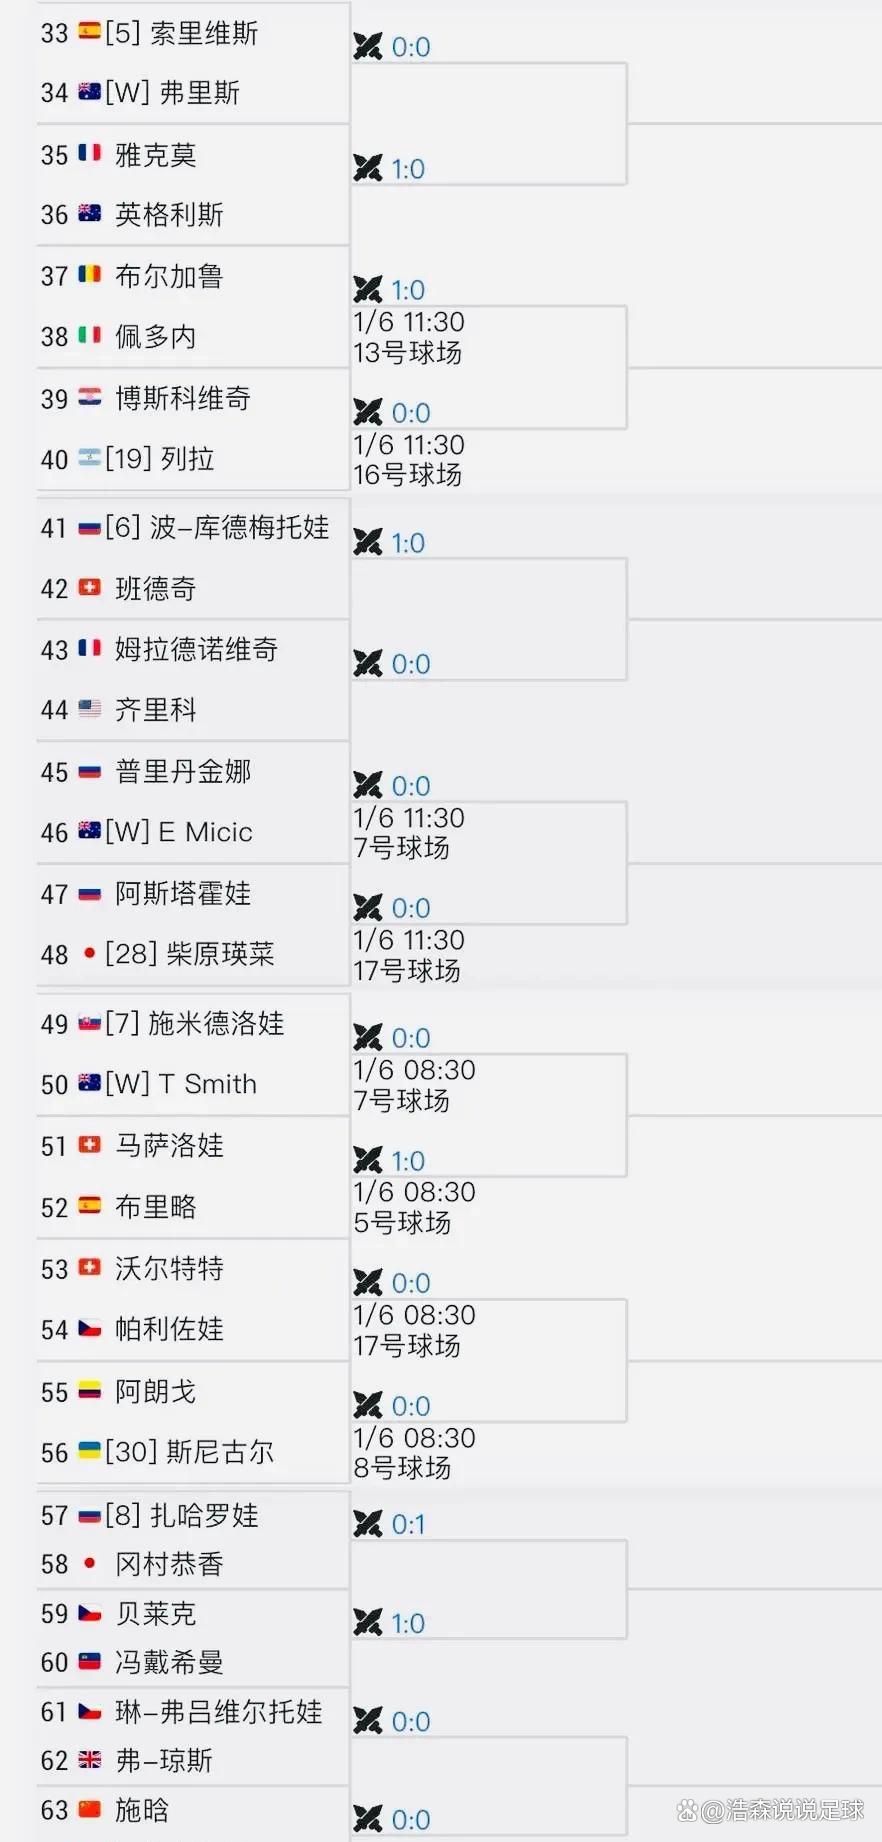Click the 0:1 score for 扎哈罗娃's match
882x1842 pixels.
(x=408, y=1524)
